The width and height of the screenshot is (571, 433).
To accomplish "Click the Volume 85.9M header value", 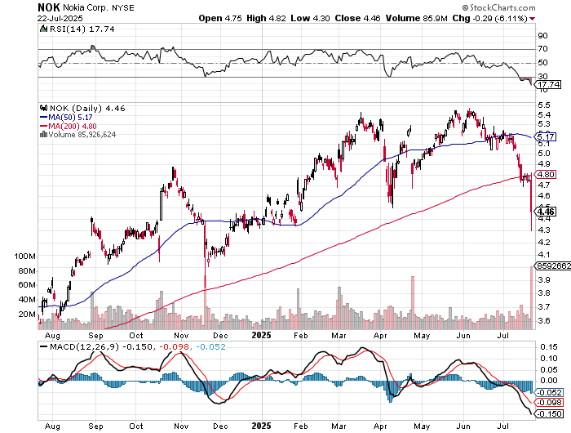I will click(x=416, y=18).
